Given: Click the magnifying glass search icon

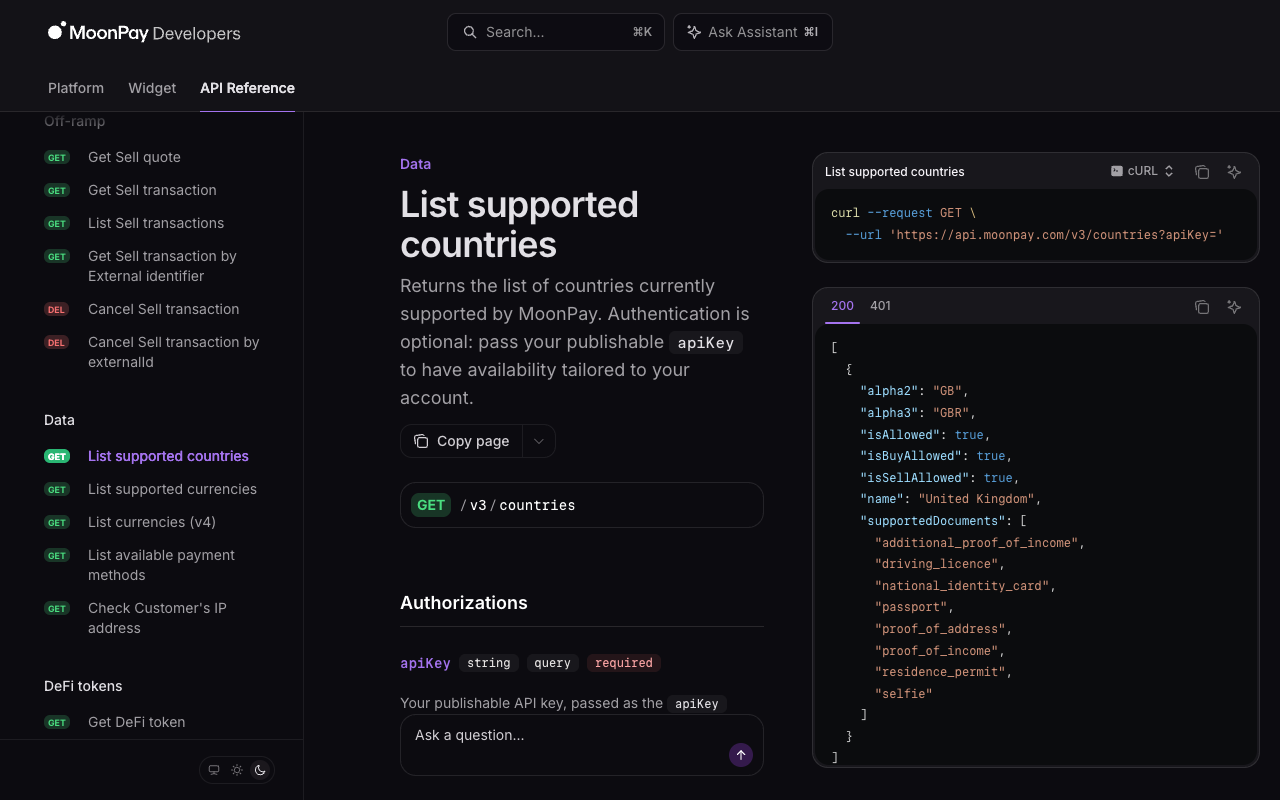Looking at the screenshot, I should (x=469, y=32).
